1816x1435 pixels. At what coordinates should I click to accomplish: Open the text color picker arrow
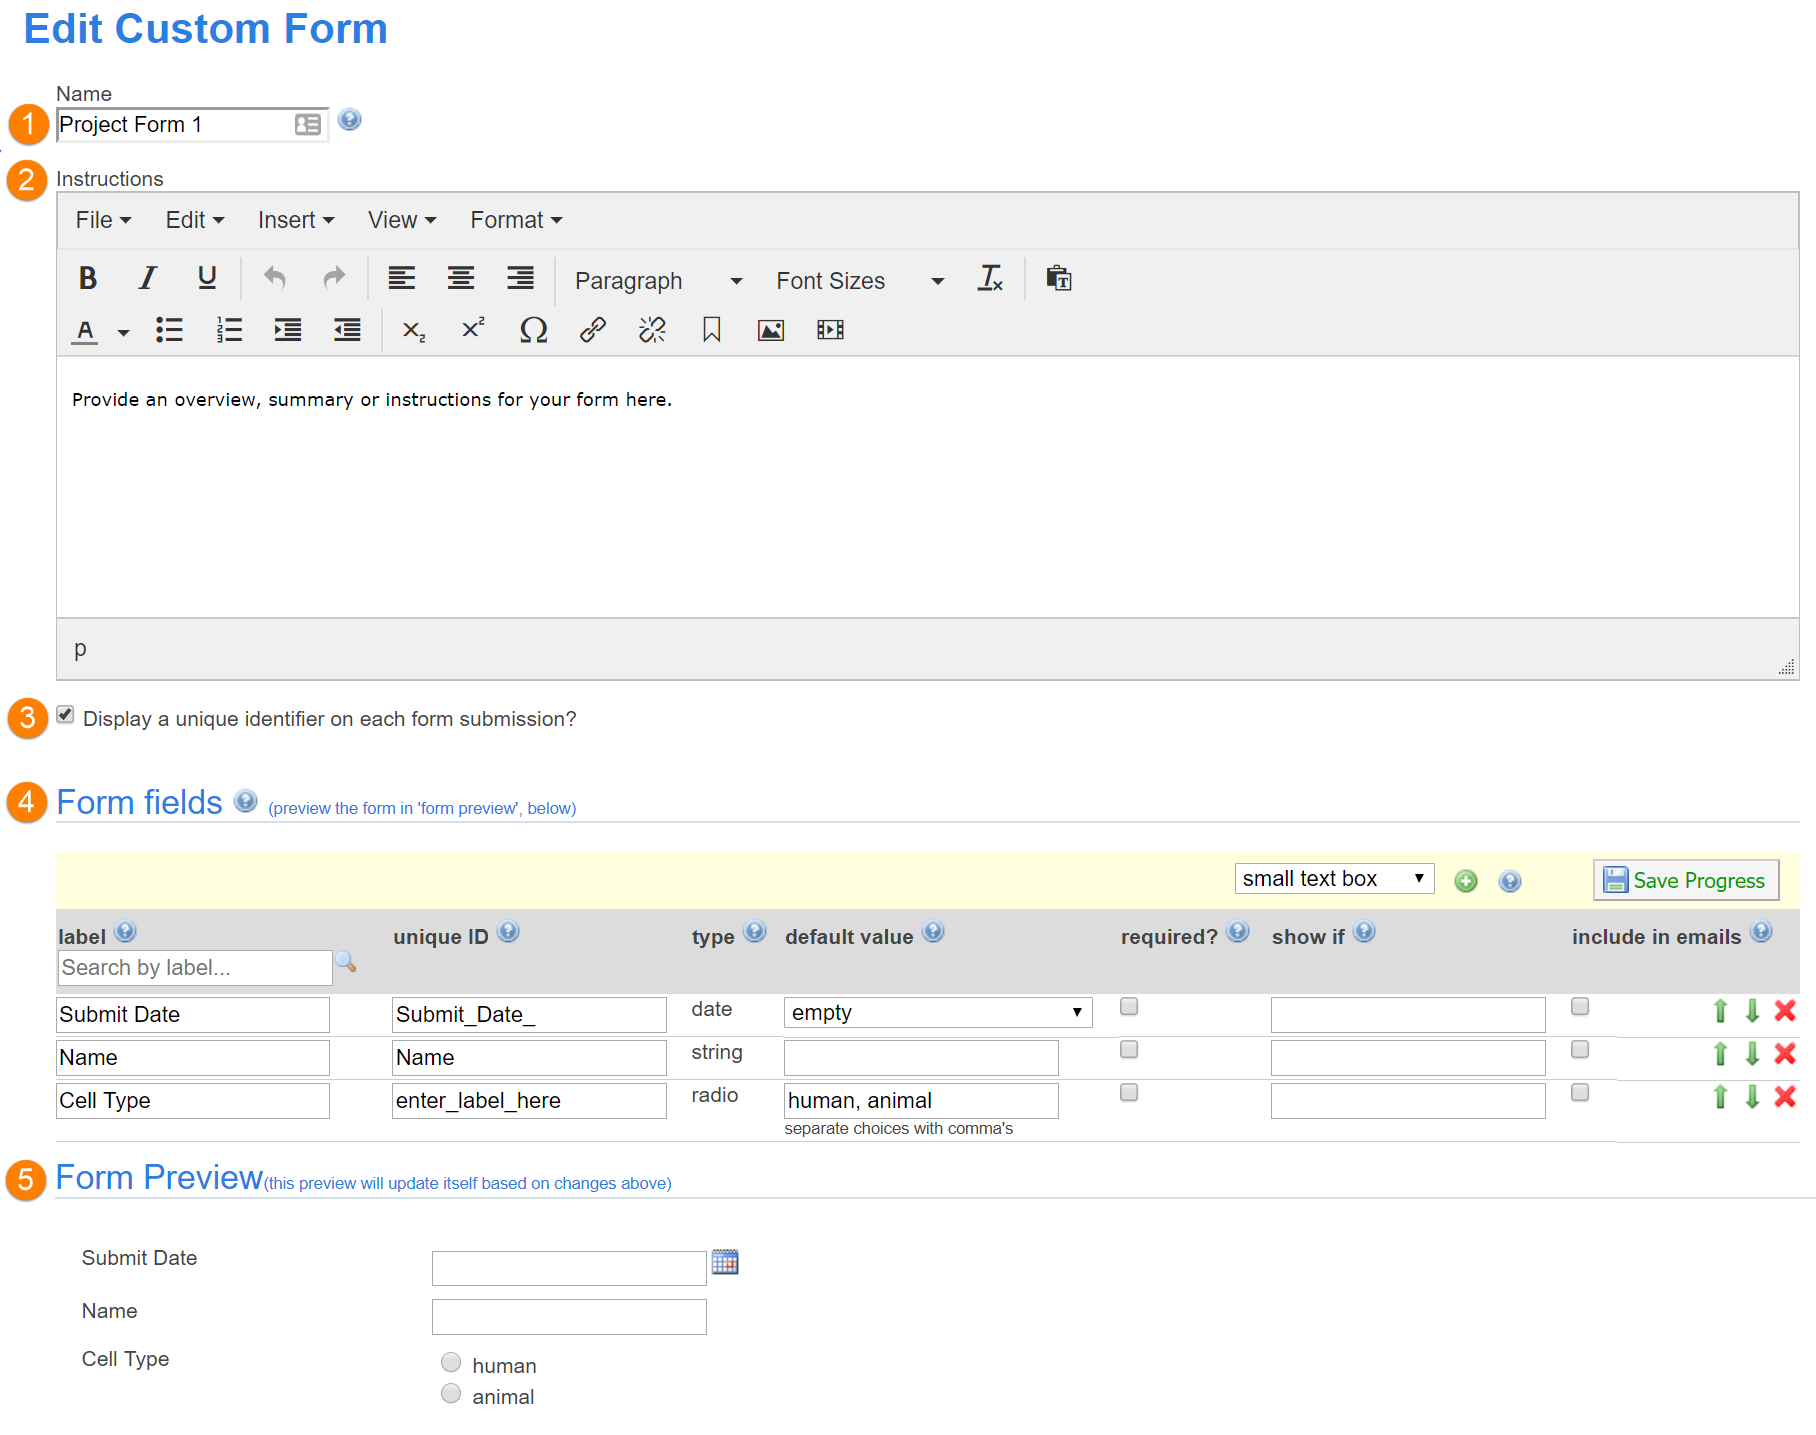point(124,332)
